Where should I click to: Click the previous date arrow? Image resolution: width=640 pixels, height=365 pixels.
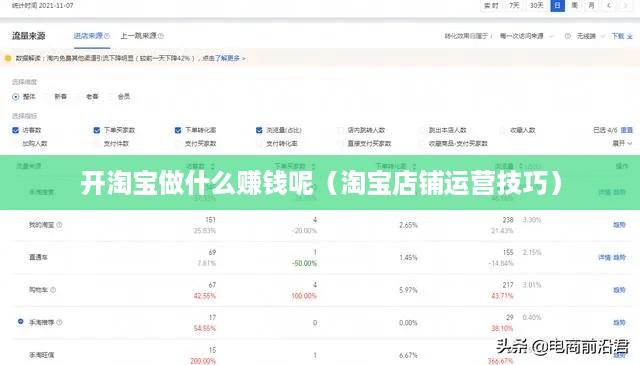click(609, 5)
